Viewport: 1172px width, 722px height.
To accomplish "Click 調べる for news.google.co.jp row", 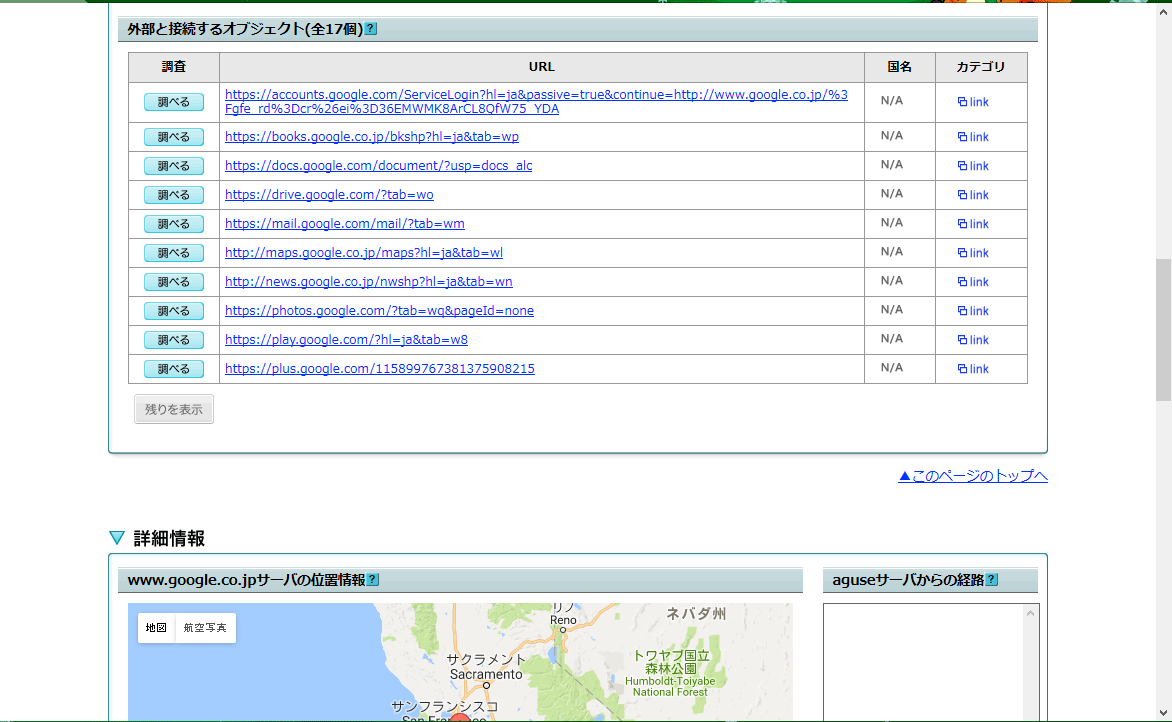I will pyautogui.click(x=173, y=282).
